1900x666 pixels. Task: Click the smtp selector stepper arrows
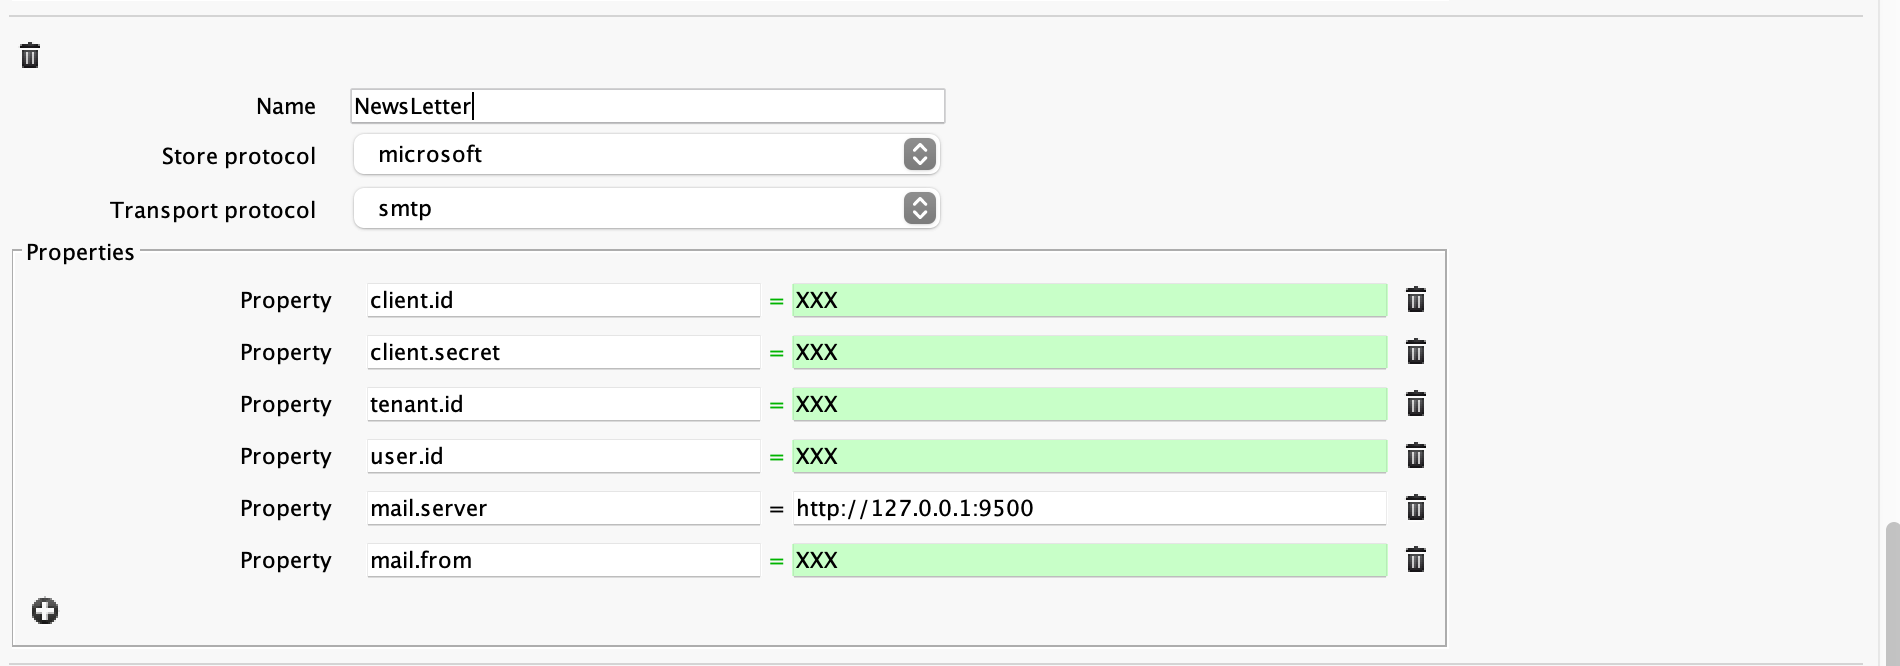coord(919,208)
